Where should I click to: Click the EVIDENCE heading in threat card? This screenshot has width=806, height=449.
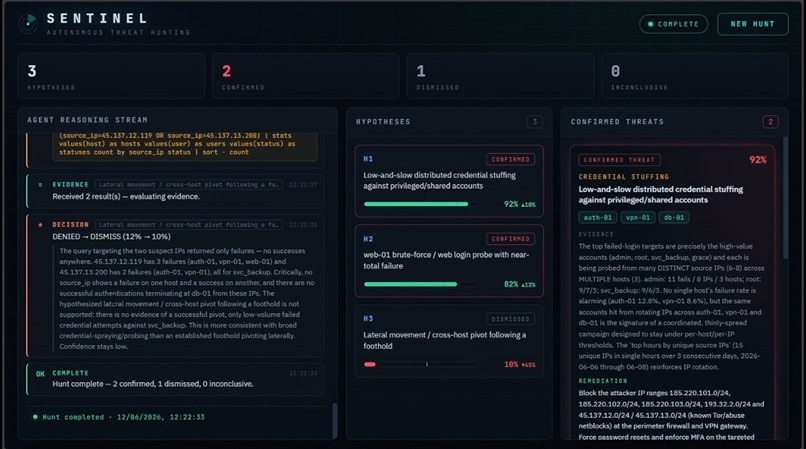(x=596, y=234)
